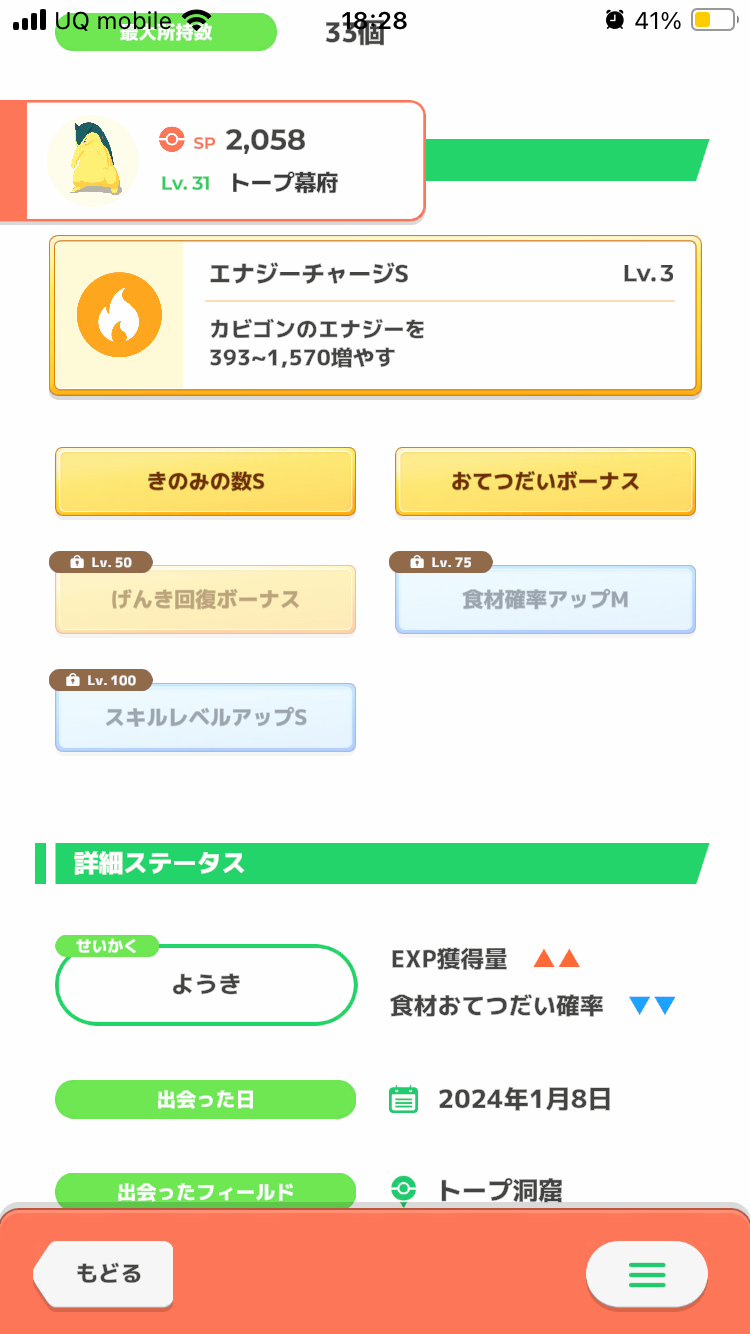Open the エナジーチャージS main skill card

375,317
